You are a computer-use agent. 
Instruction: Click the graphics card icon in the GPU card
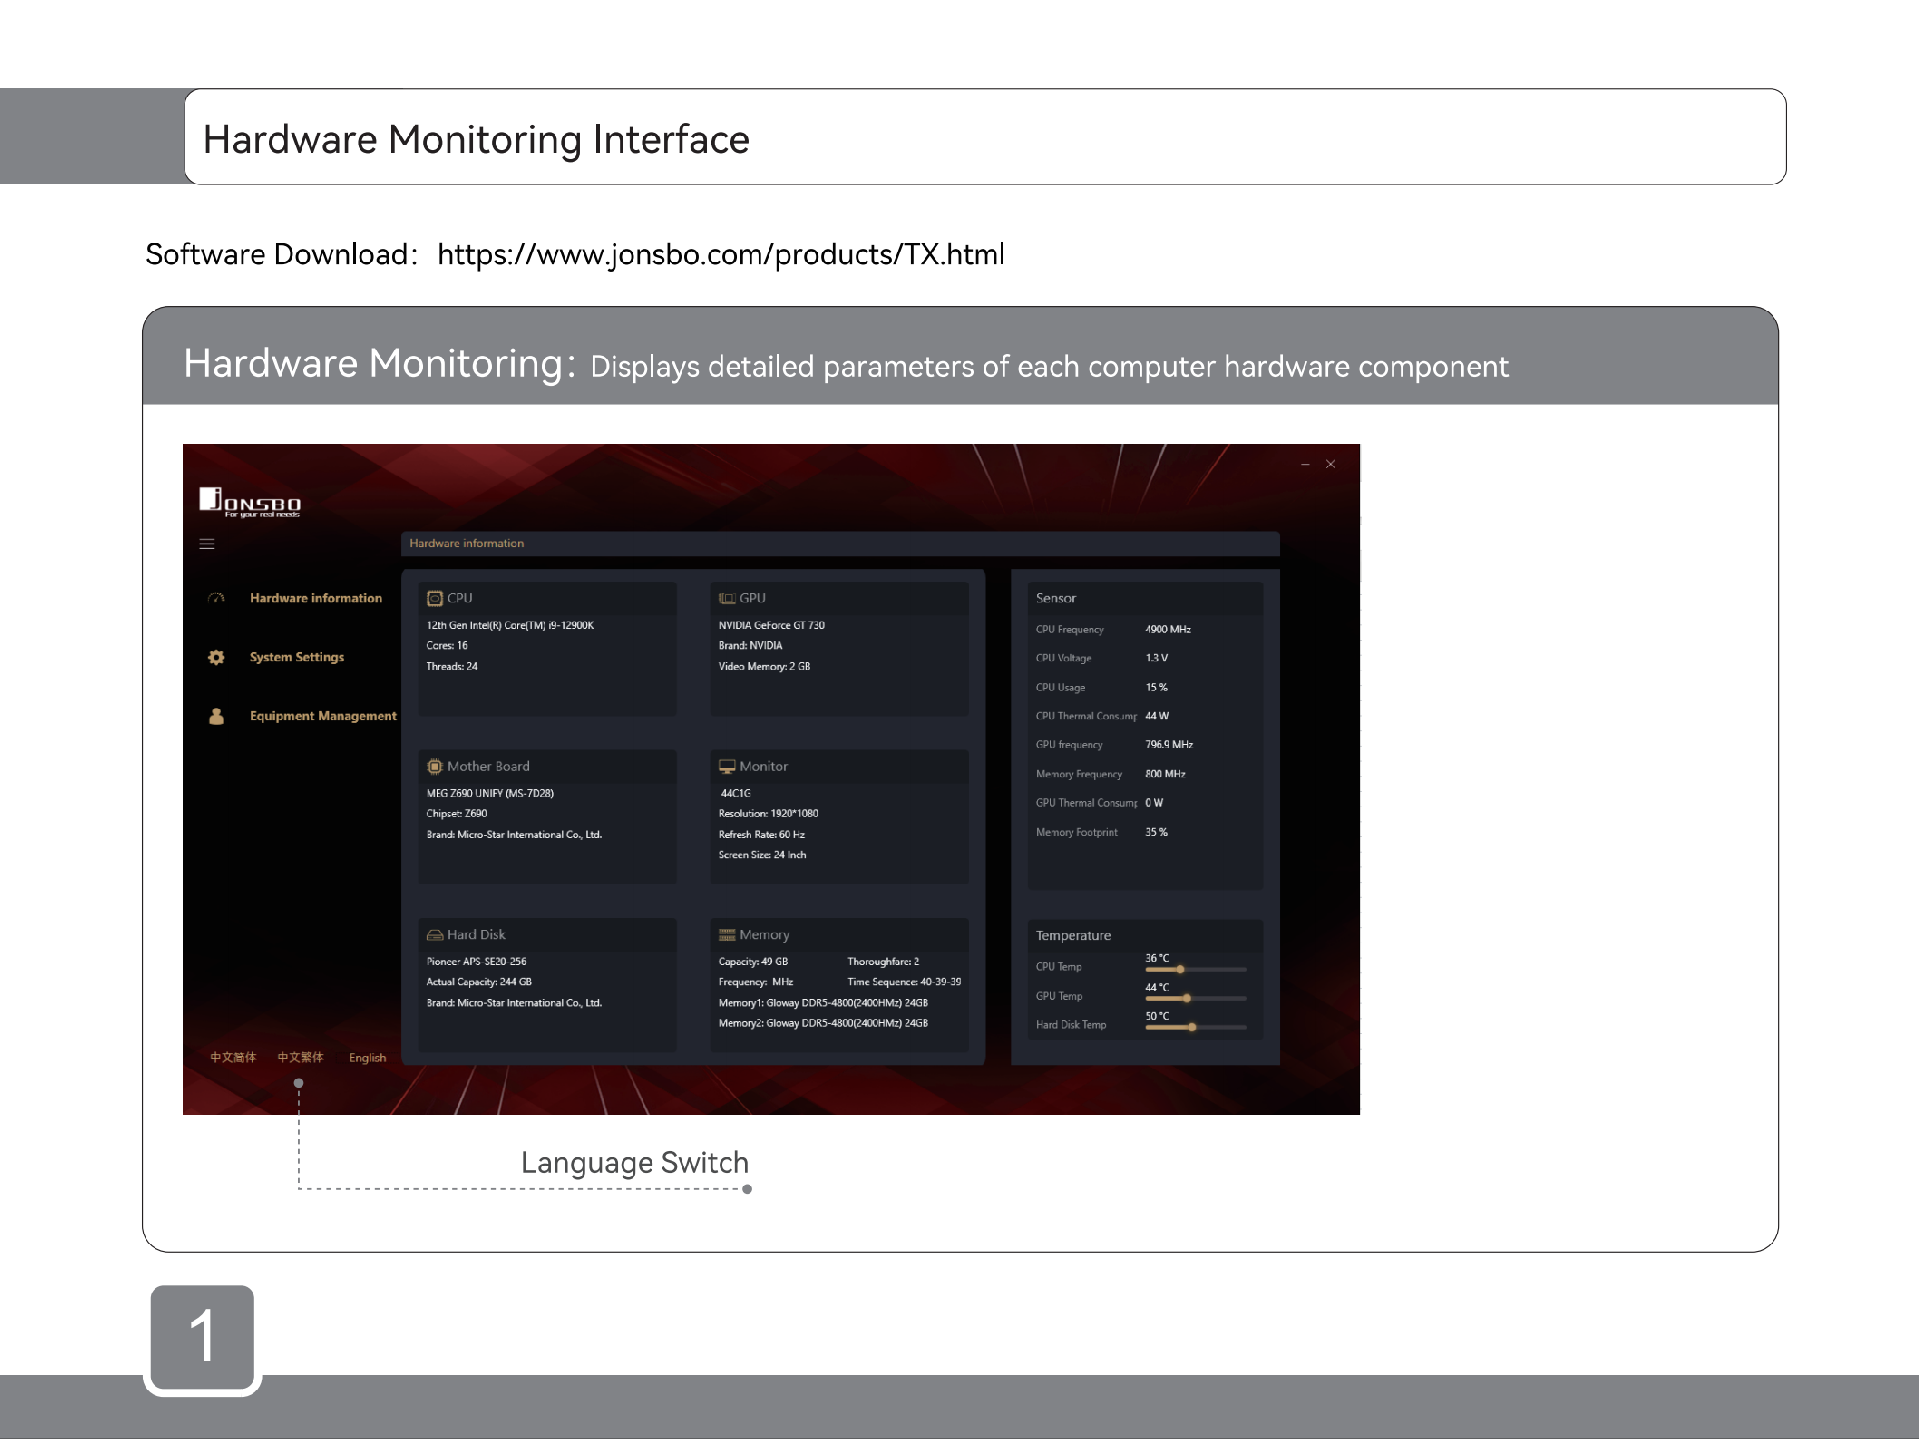[x=727, y=598]
